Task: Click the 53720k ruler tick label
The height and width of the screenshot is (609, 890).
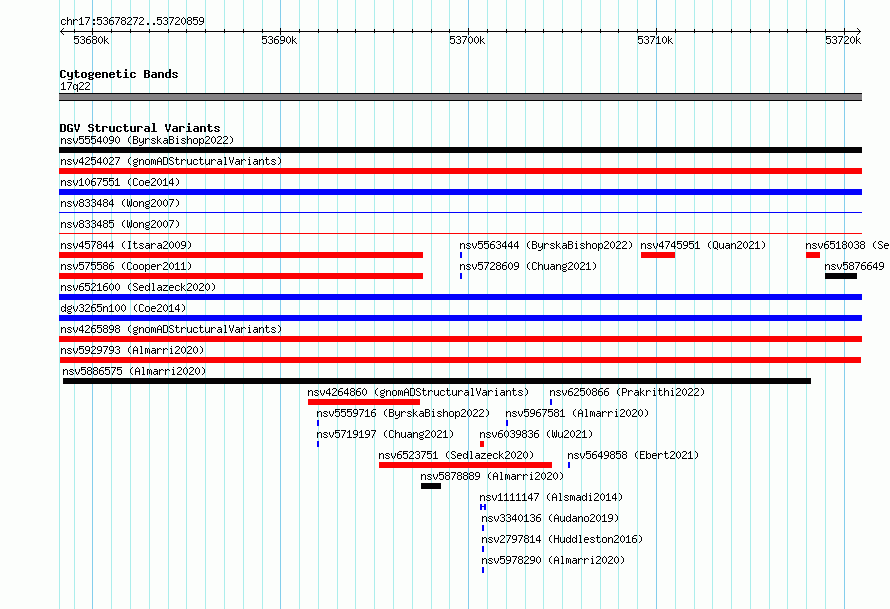Action: (843, 40)
